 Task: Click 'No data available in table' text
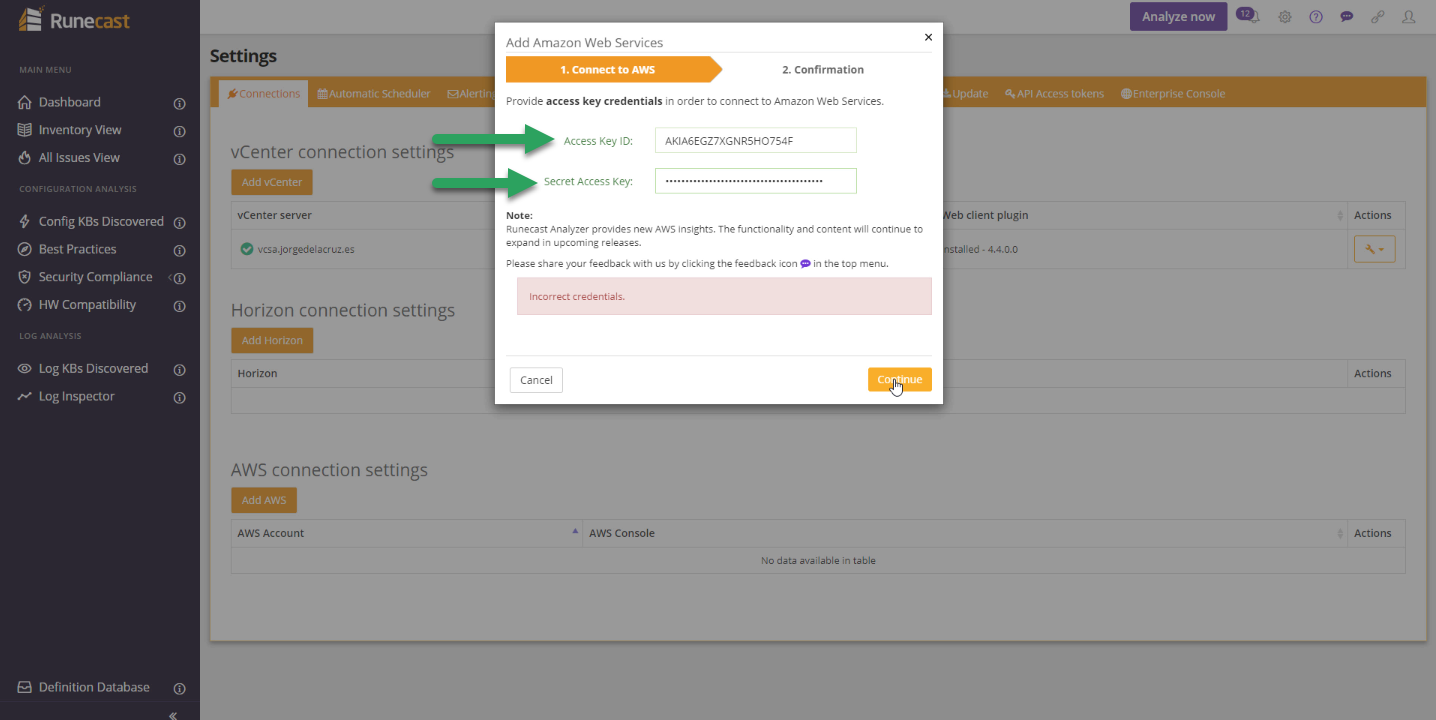(818, 560)
